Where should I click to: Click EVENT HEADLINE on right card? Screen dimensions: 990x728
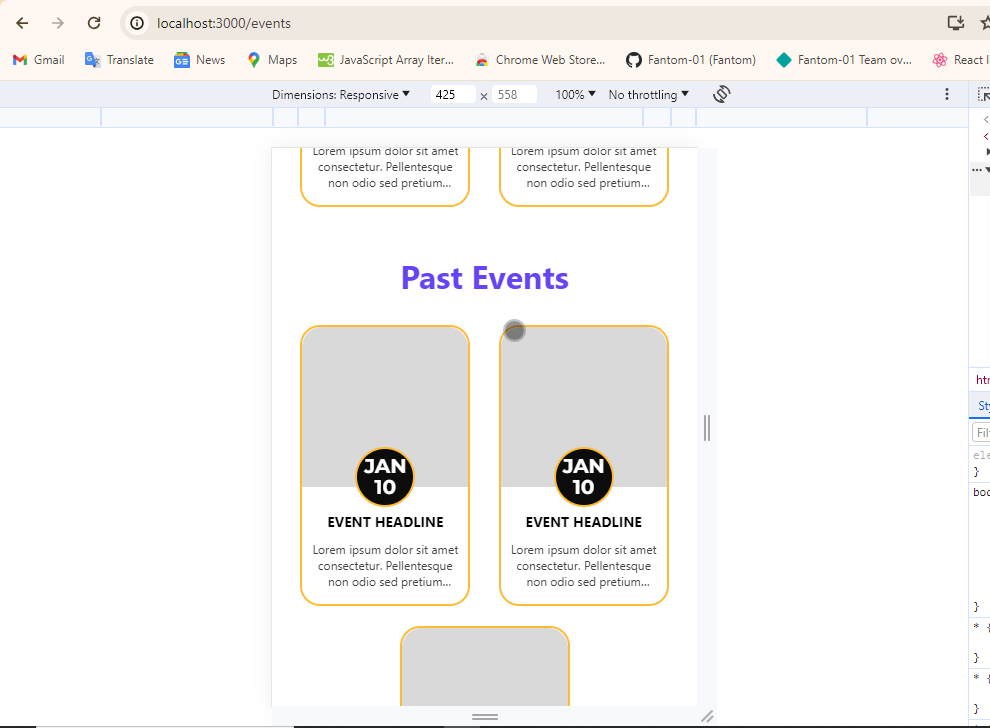583,522
